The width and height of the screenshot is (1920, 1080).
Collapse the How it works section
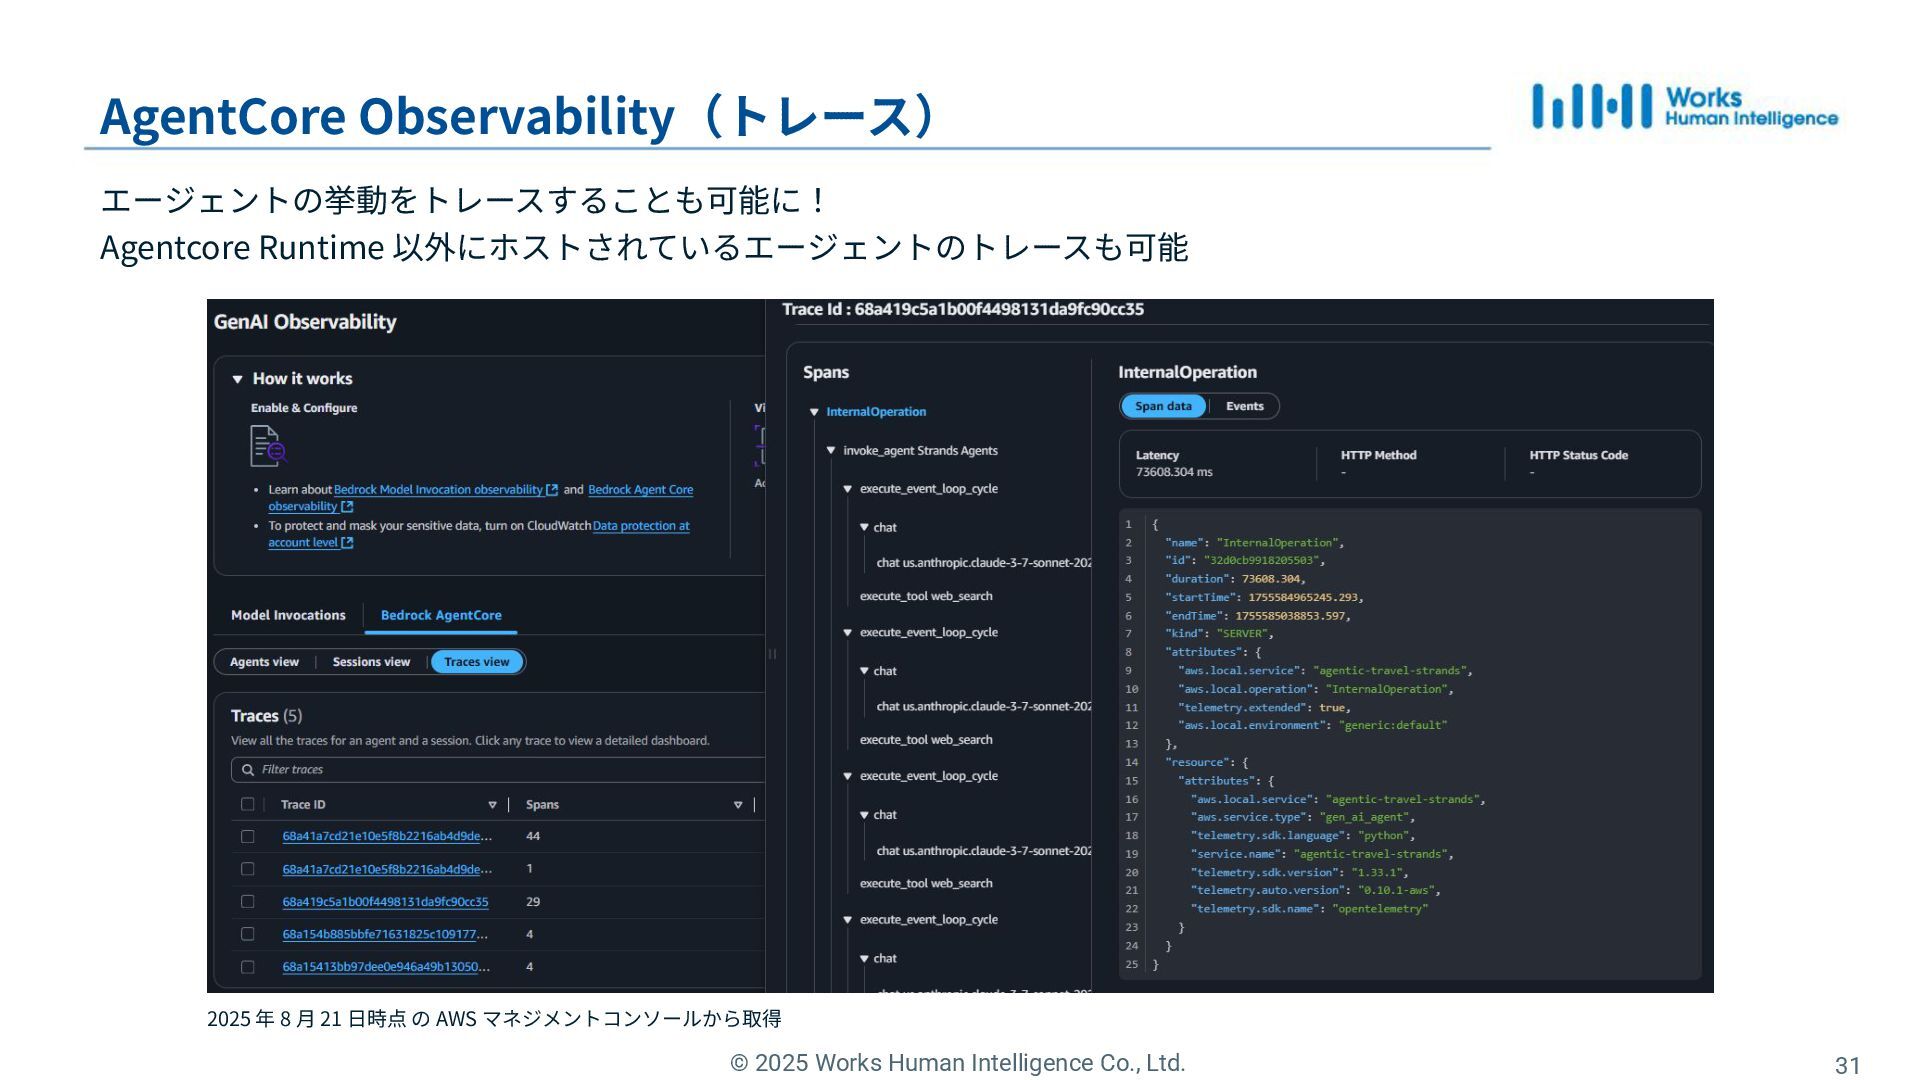coord(238,379)
